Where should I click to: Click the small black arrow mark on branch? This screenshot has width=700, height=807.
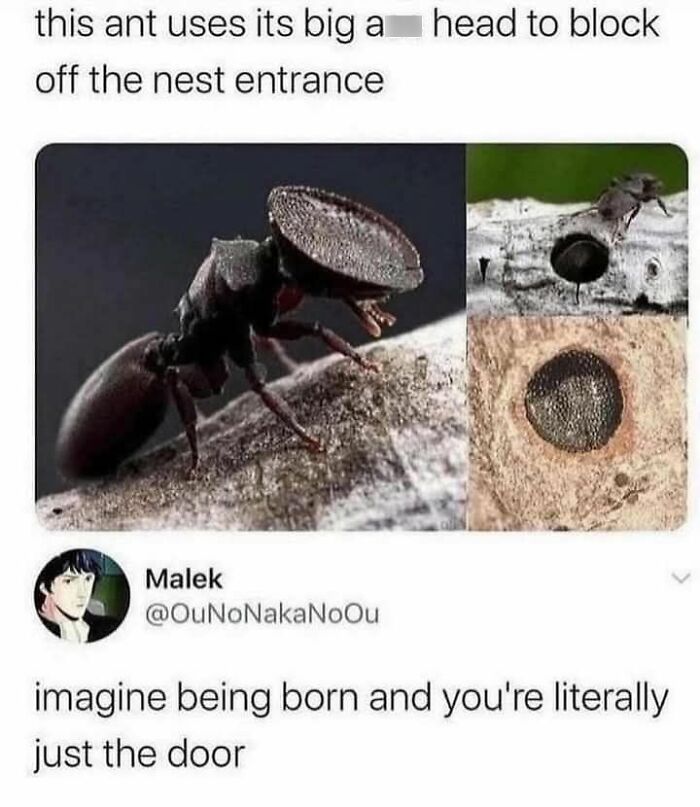tap(483, 268)
